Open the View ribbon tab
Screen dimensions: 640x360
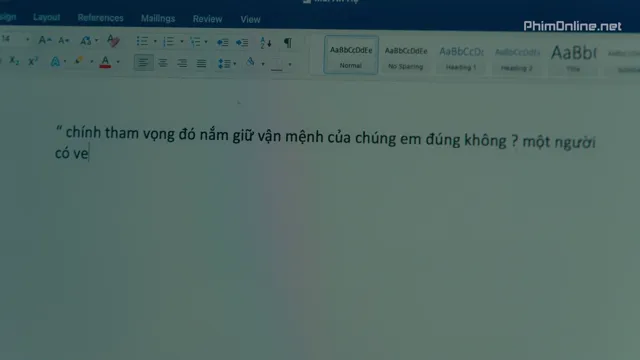[x=250, y=19]
